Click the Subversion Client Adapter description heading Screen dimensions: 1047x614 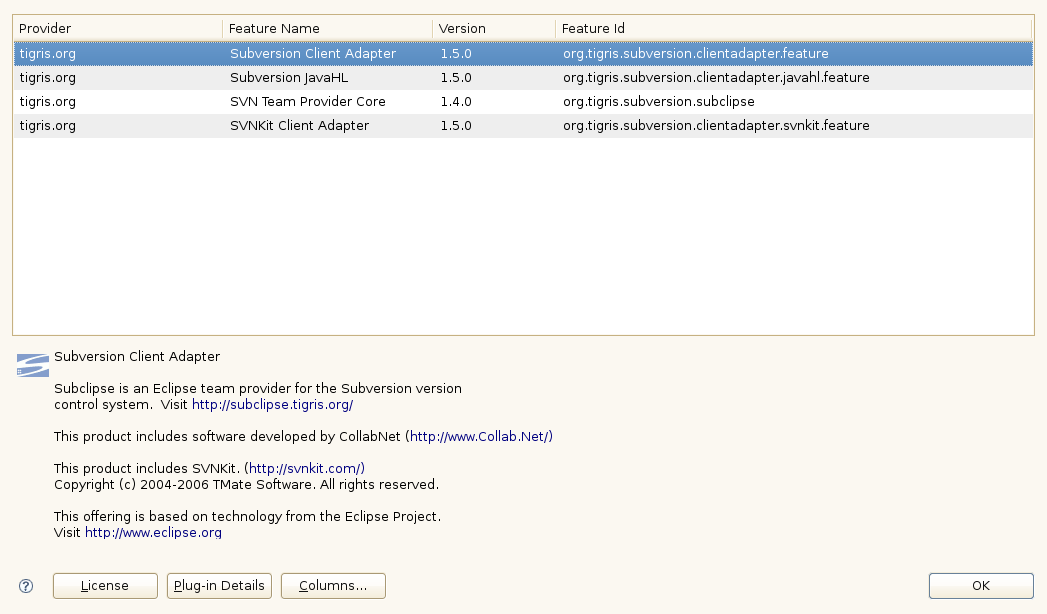[137, 356]
